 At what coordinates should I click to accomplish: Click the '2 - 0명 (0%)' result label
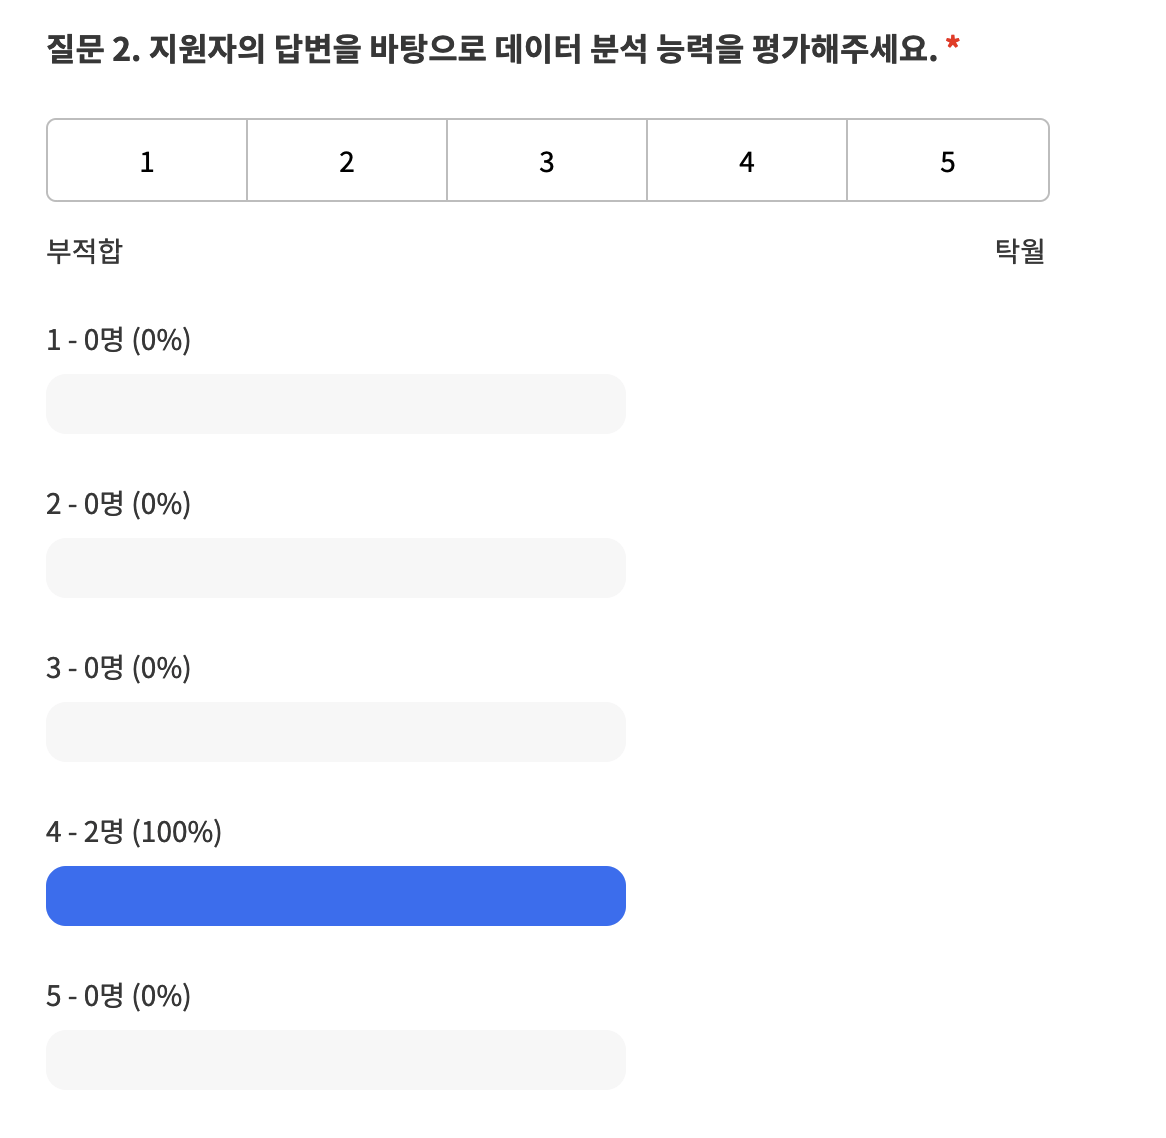click(118, 504)
